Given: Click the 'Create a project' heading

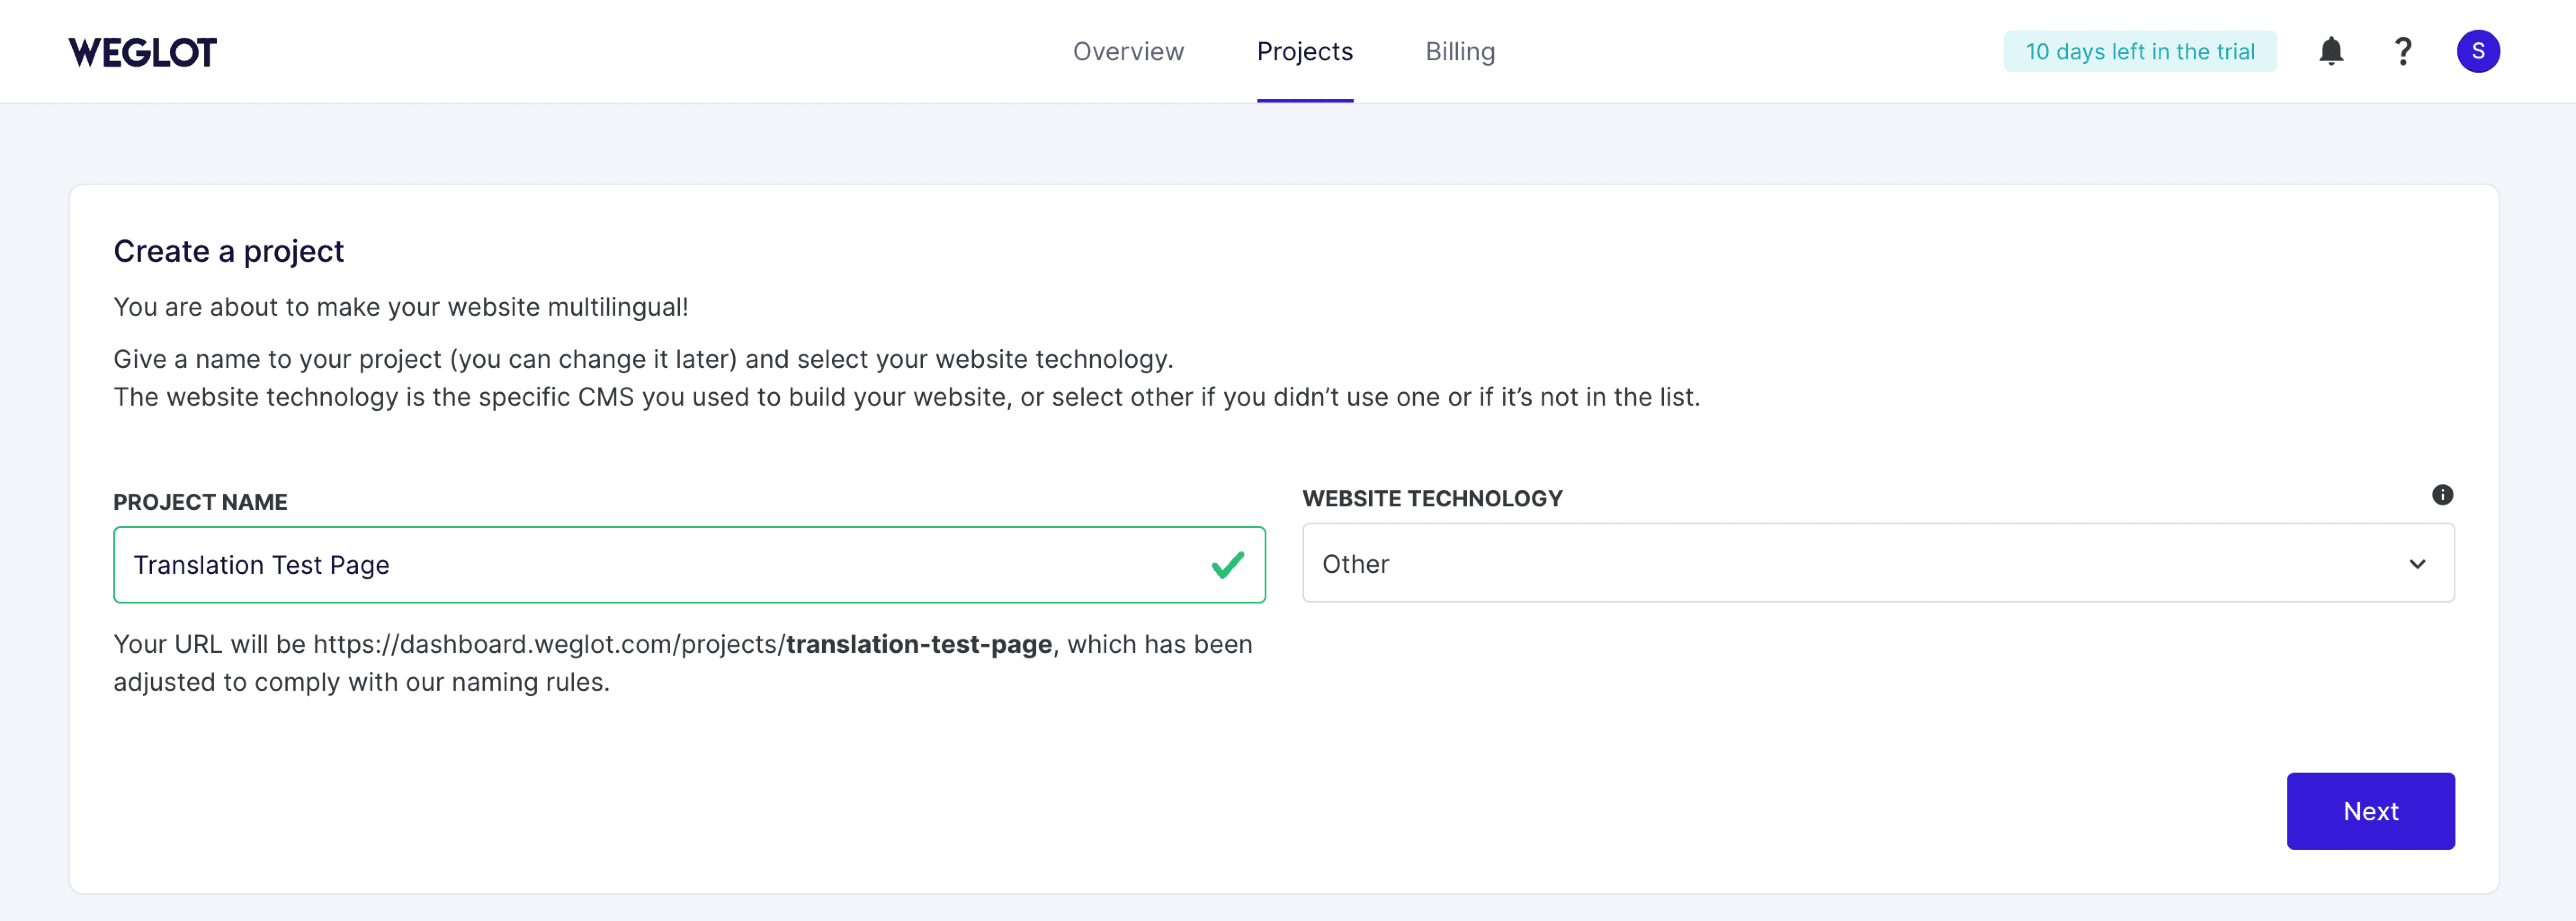Looking at the screenshot, I should point(228,251).
